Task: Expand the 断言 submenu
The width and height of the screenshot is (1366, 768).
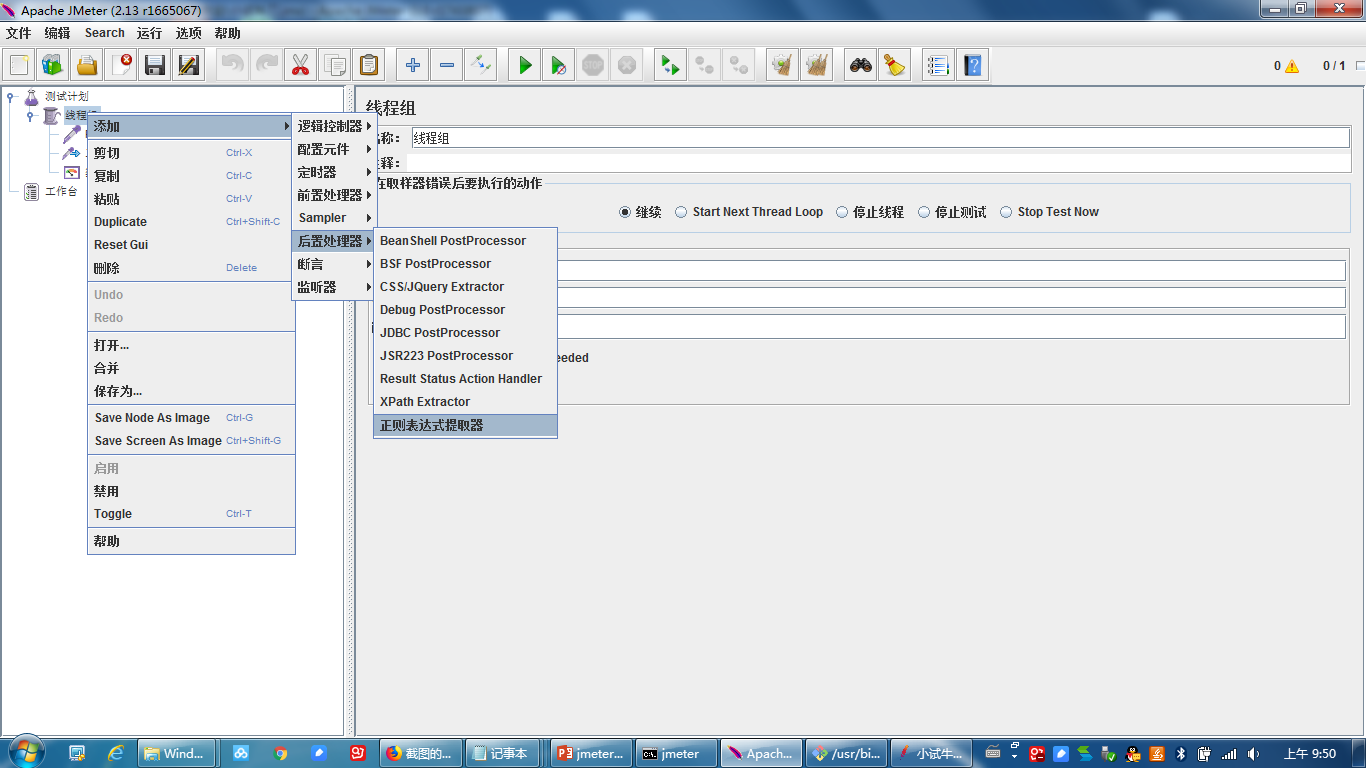Action: click(x=333, y=264)
